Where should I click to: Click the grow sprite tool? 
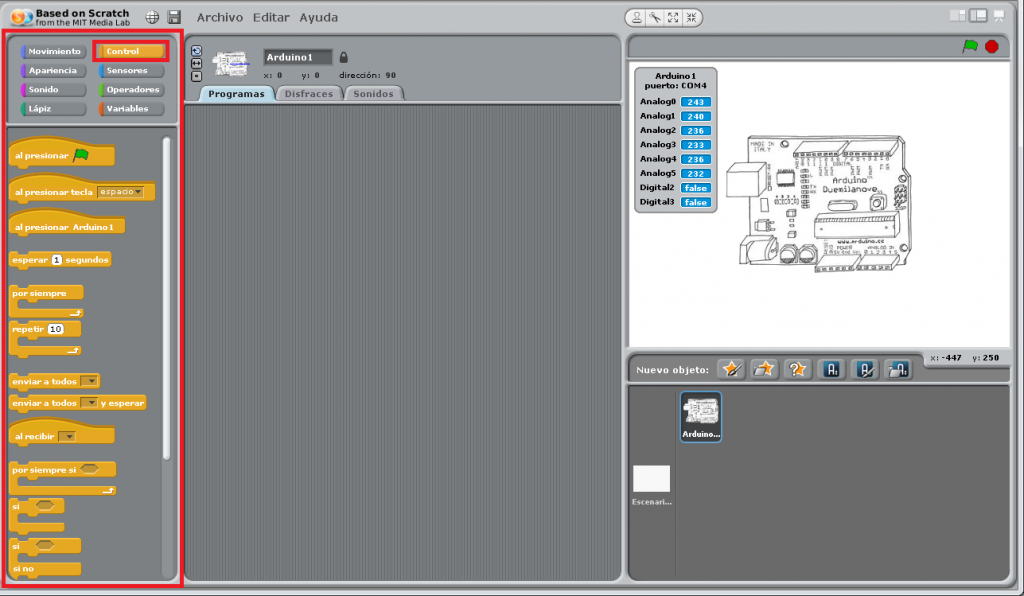672,17
